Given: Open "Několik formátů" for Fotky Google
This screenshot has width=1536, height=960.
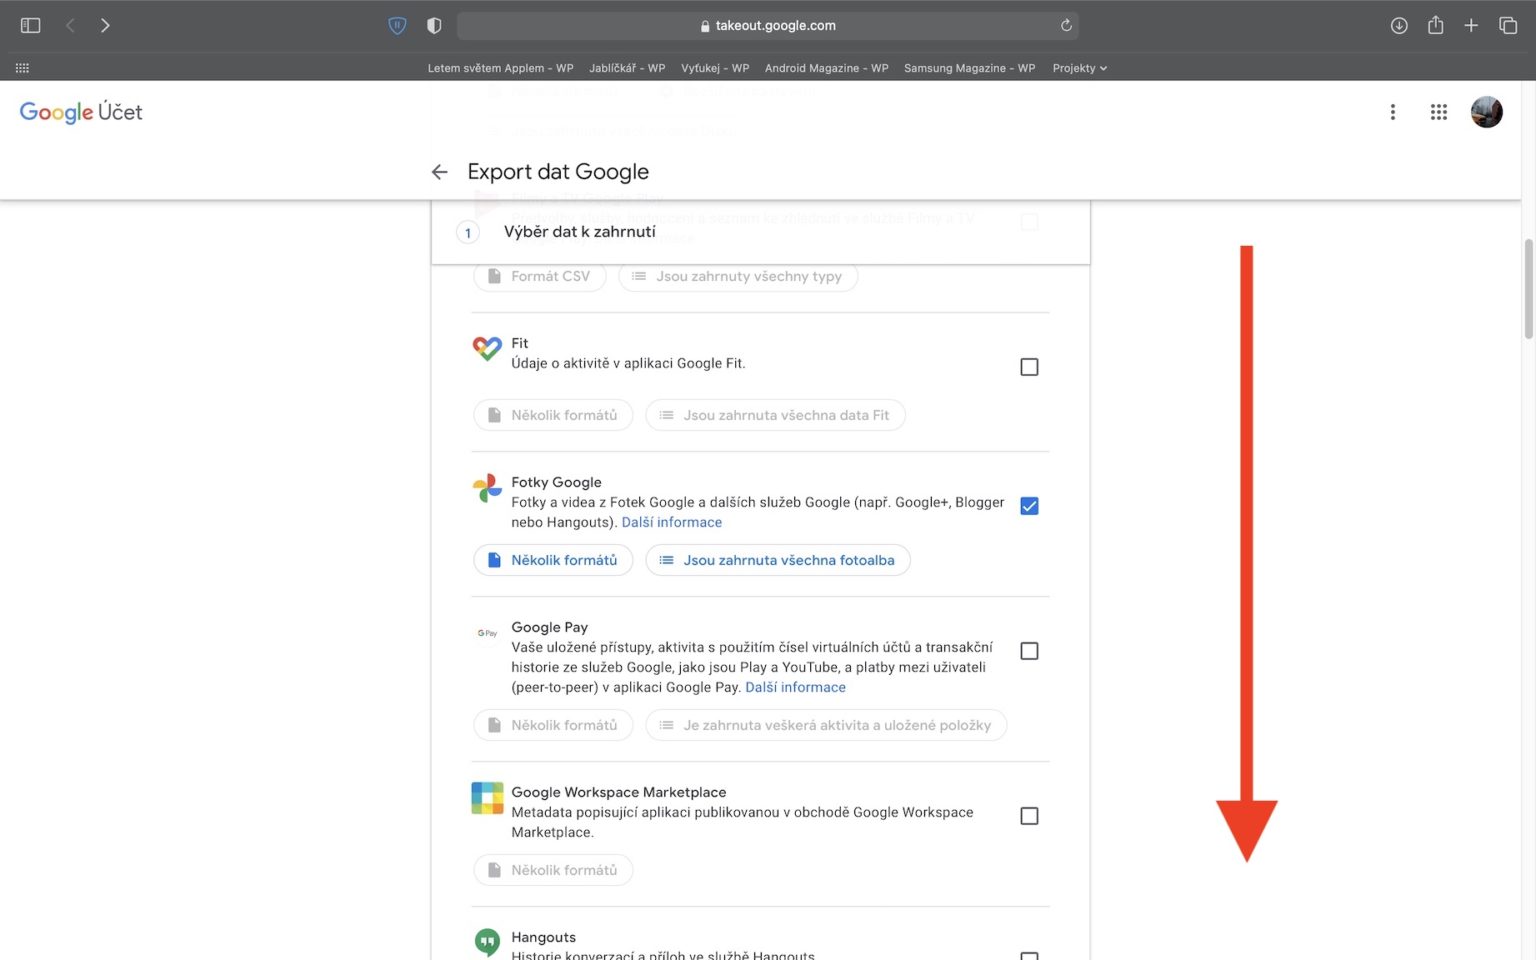Looking at the screenshot, I should click(552, 560).
